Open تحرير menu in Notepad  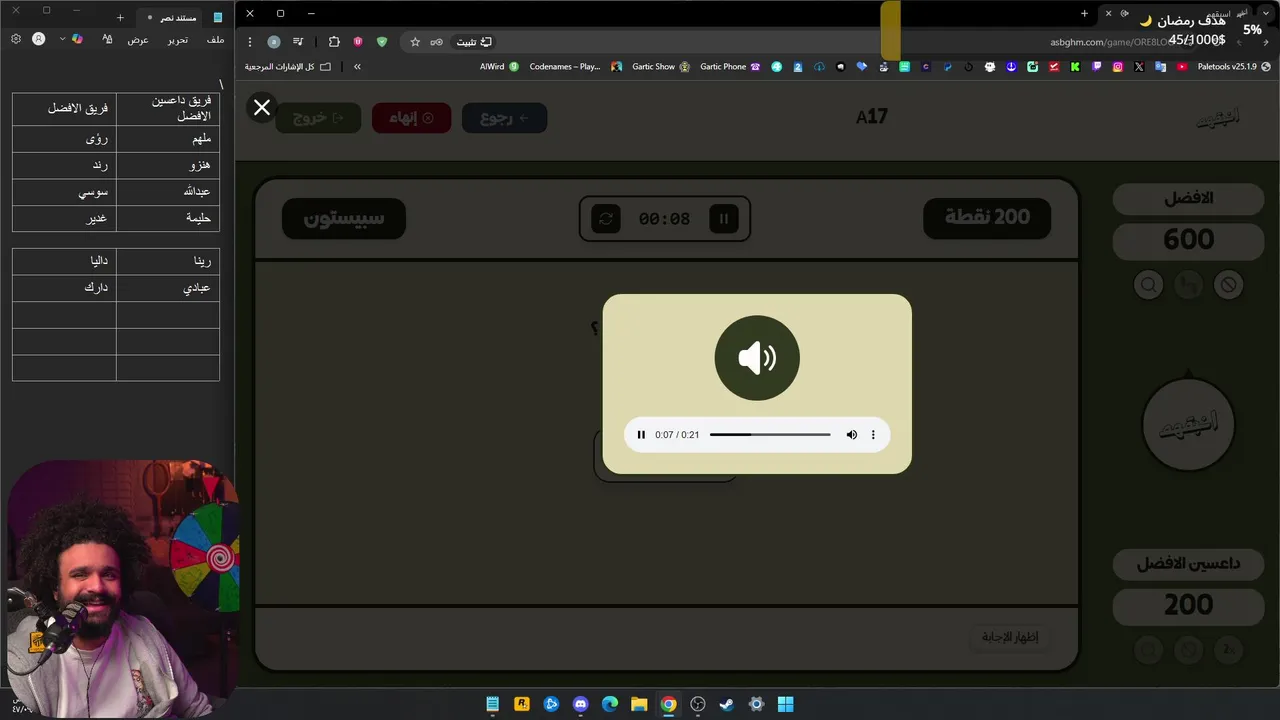(x=177, y=40)
